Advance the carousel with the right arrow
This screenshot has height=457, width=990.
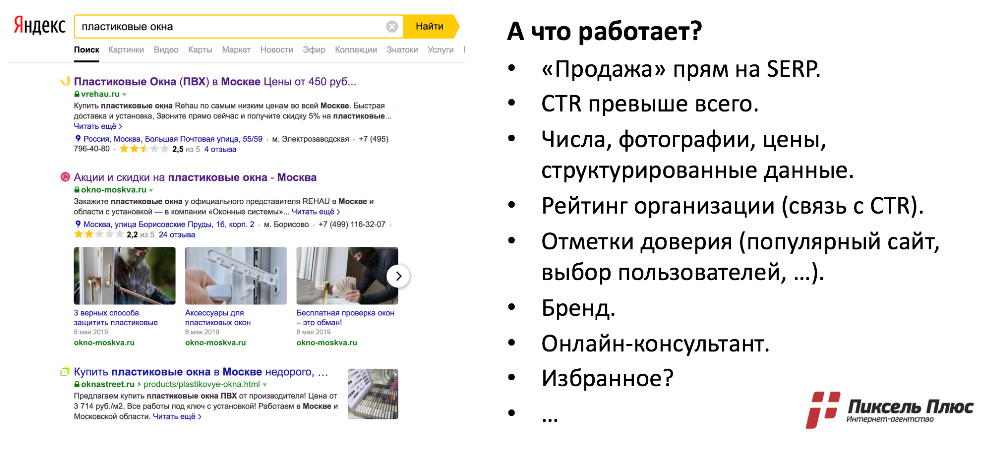pos(398,276)
